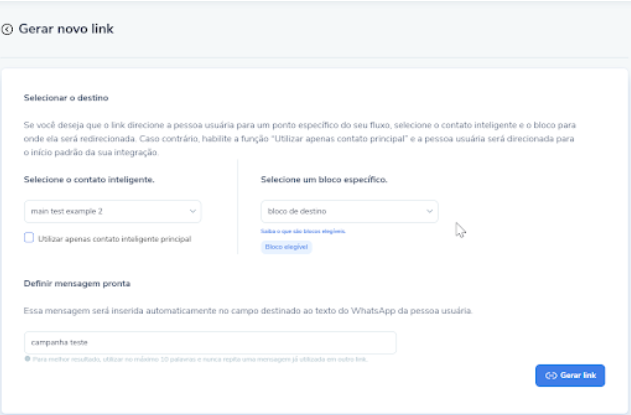Screen dimensions: 631x415
Task: Click the chain link icon in Gerar link button
Action: pos(550,375)
